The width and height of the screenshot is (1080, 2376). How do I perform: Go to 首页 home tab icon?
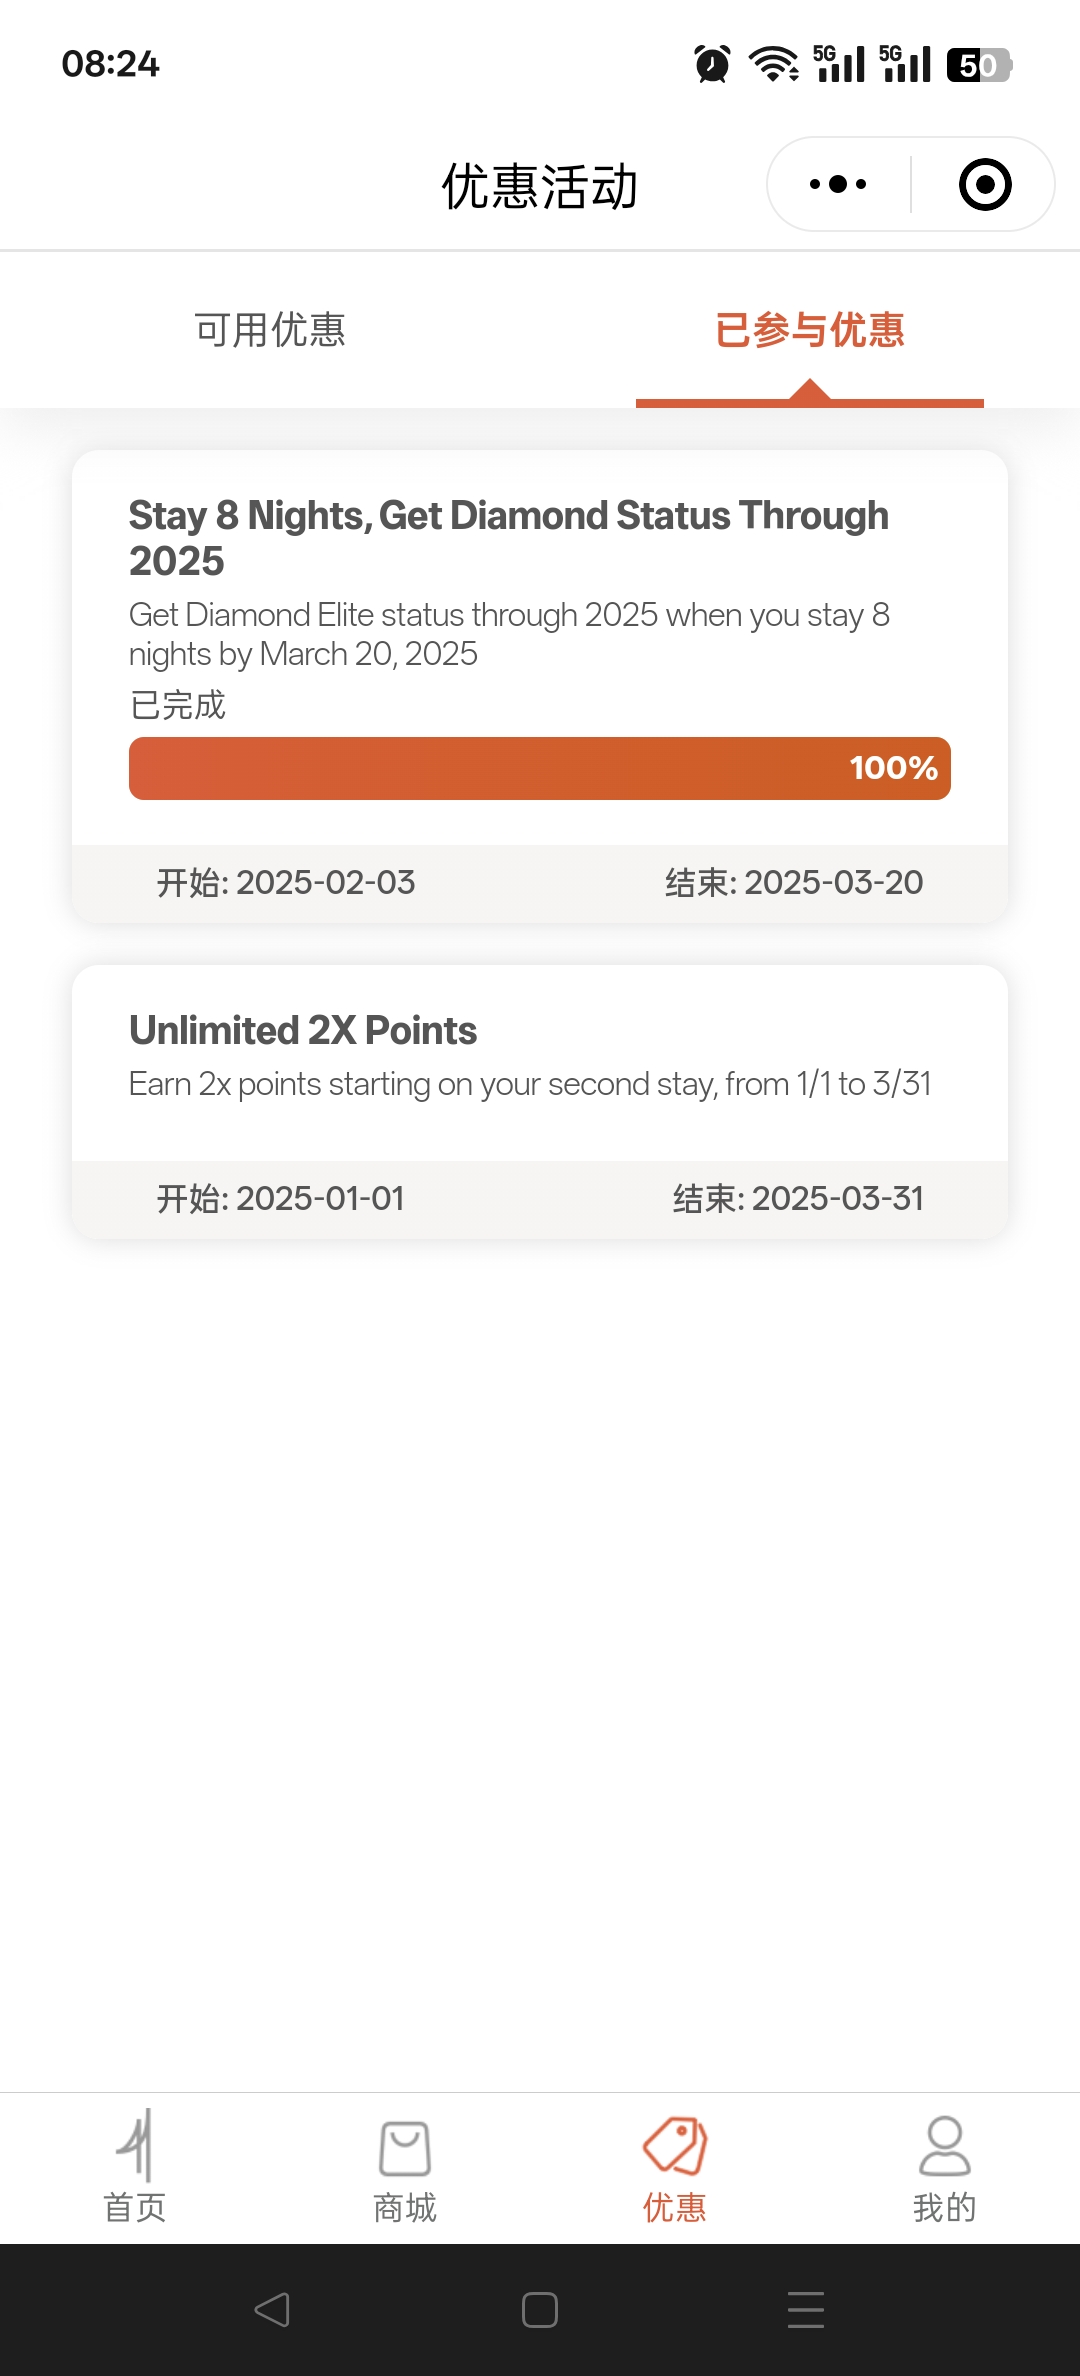(x=135, y=2145)
